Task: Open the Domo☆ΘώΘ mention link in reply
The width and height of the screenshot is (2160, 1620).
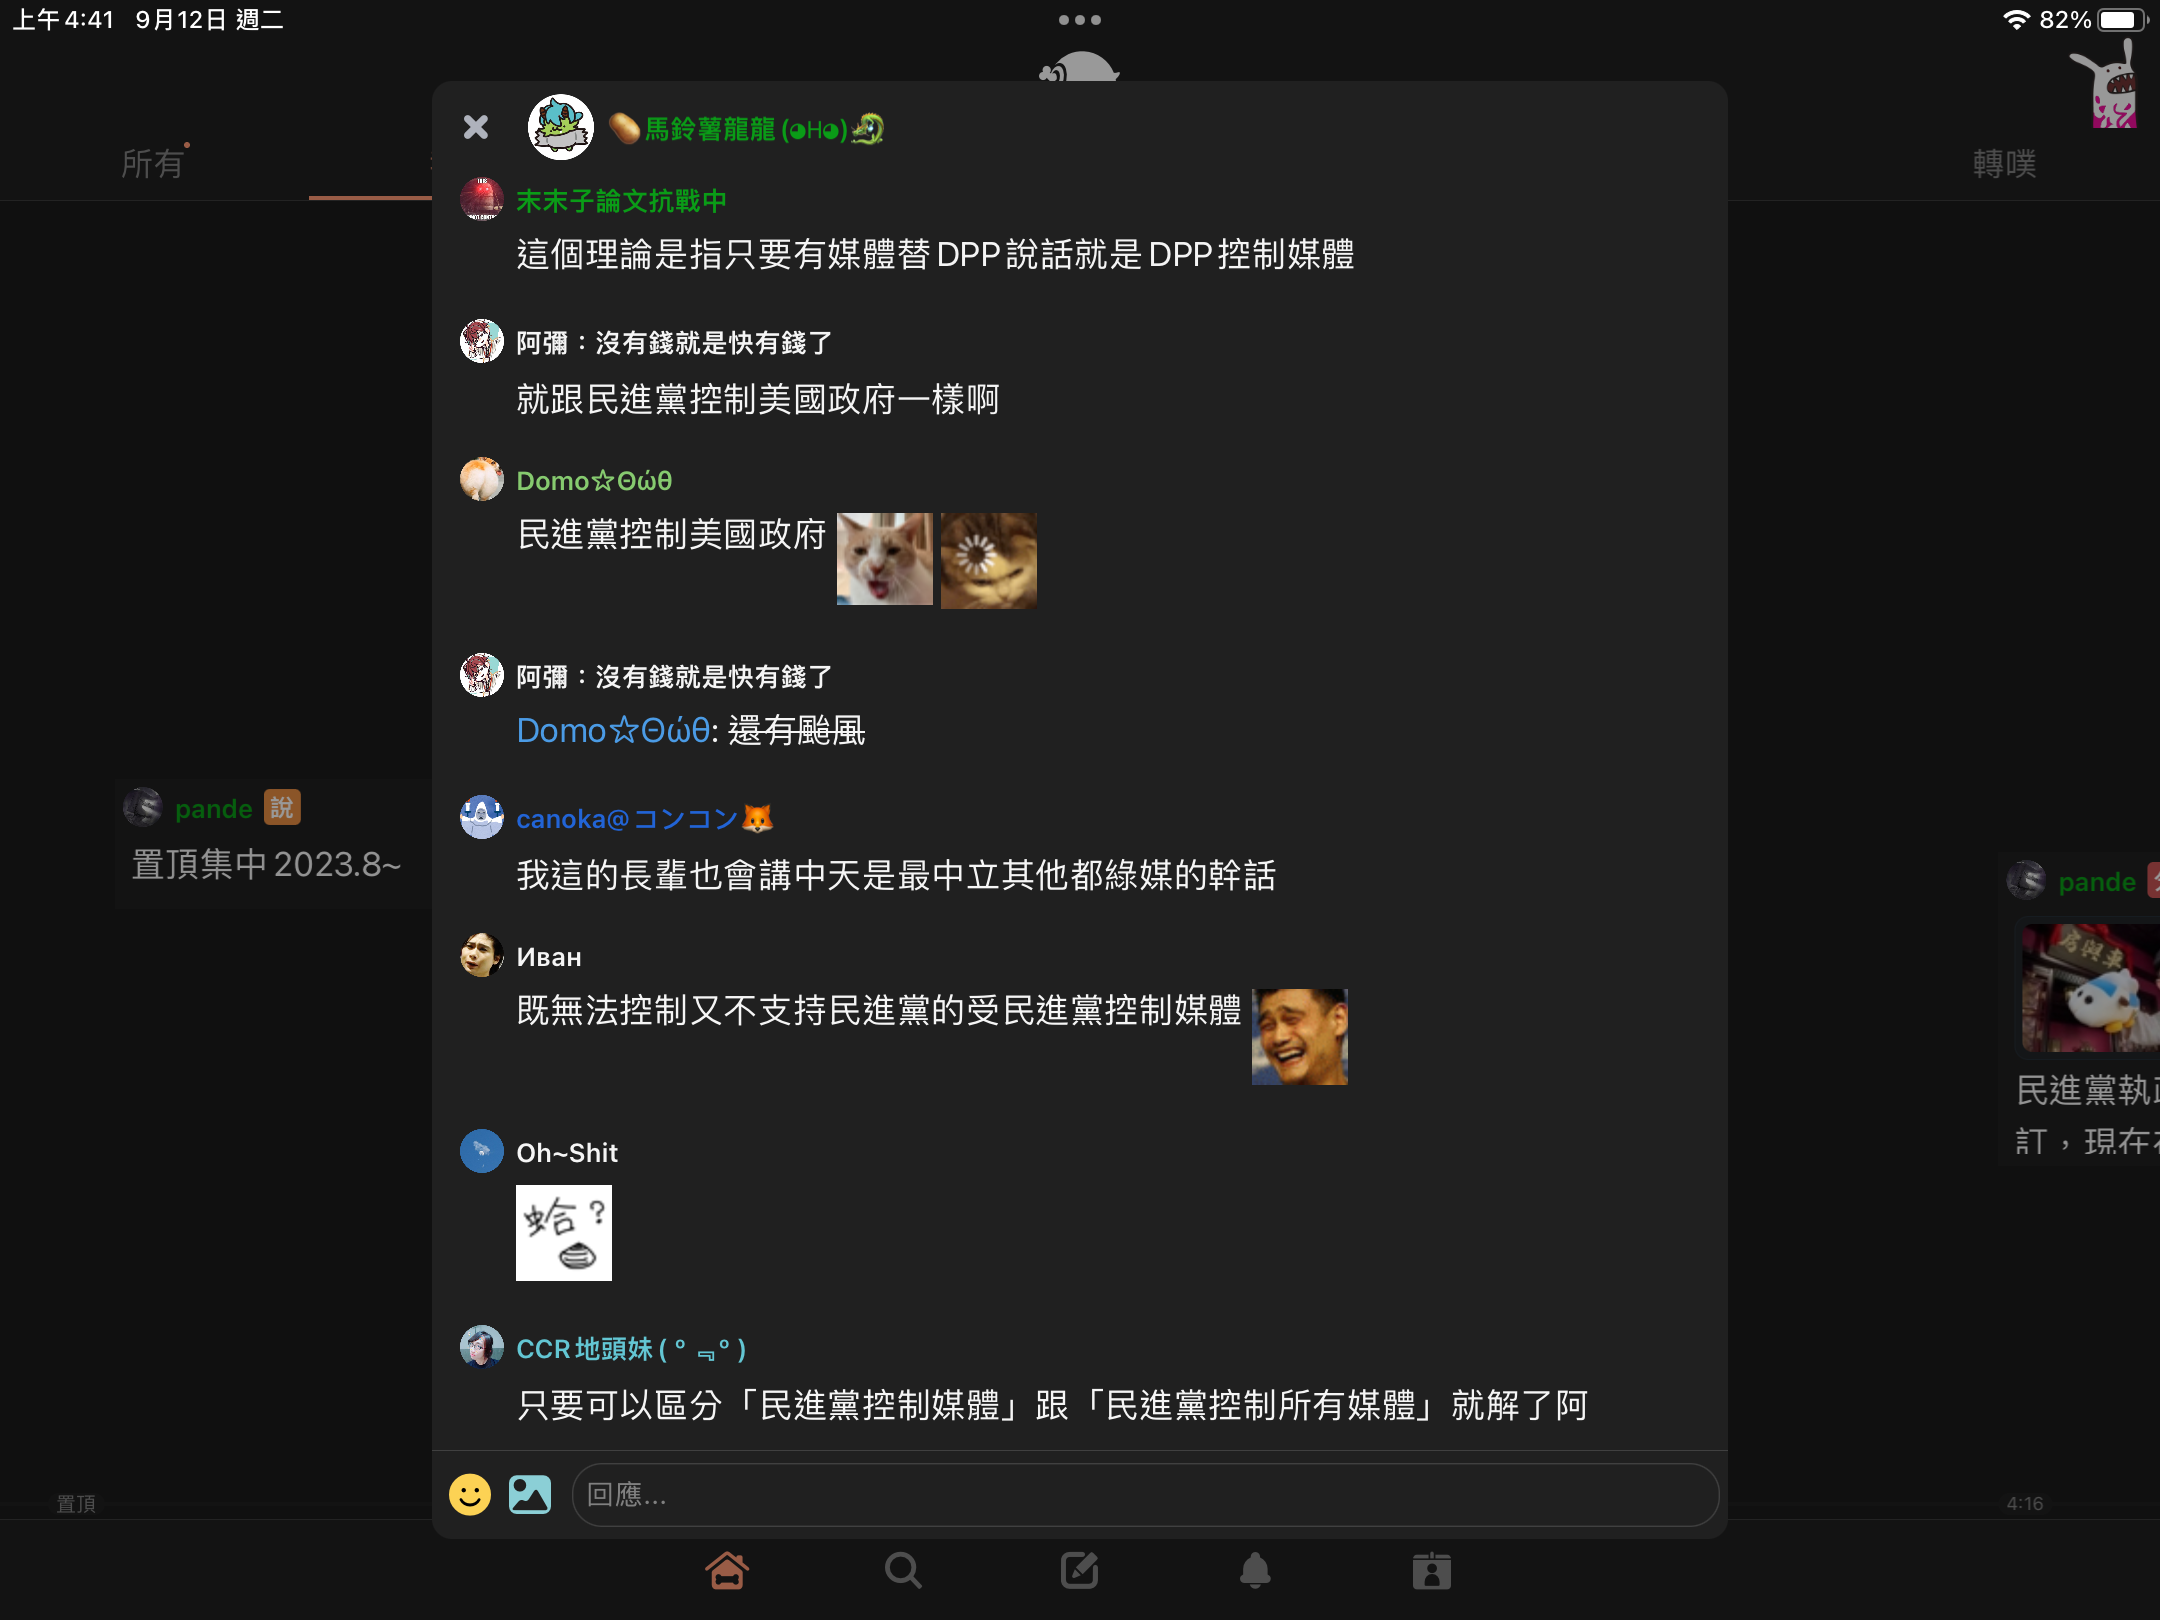Action: (613, 731)
